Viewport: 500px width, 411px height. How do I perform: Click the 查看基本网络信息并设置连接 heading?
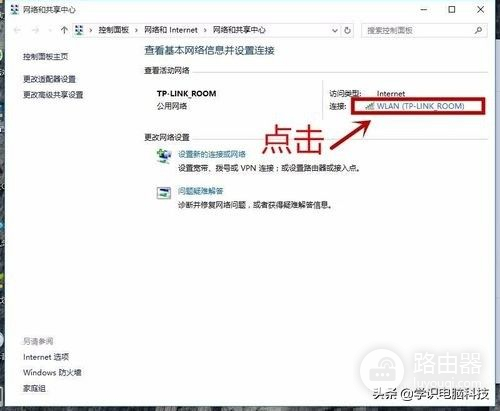(209, 51)
